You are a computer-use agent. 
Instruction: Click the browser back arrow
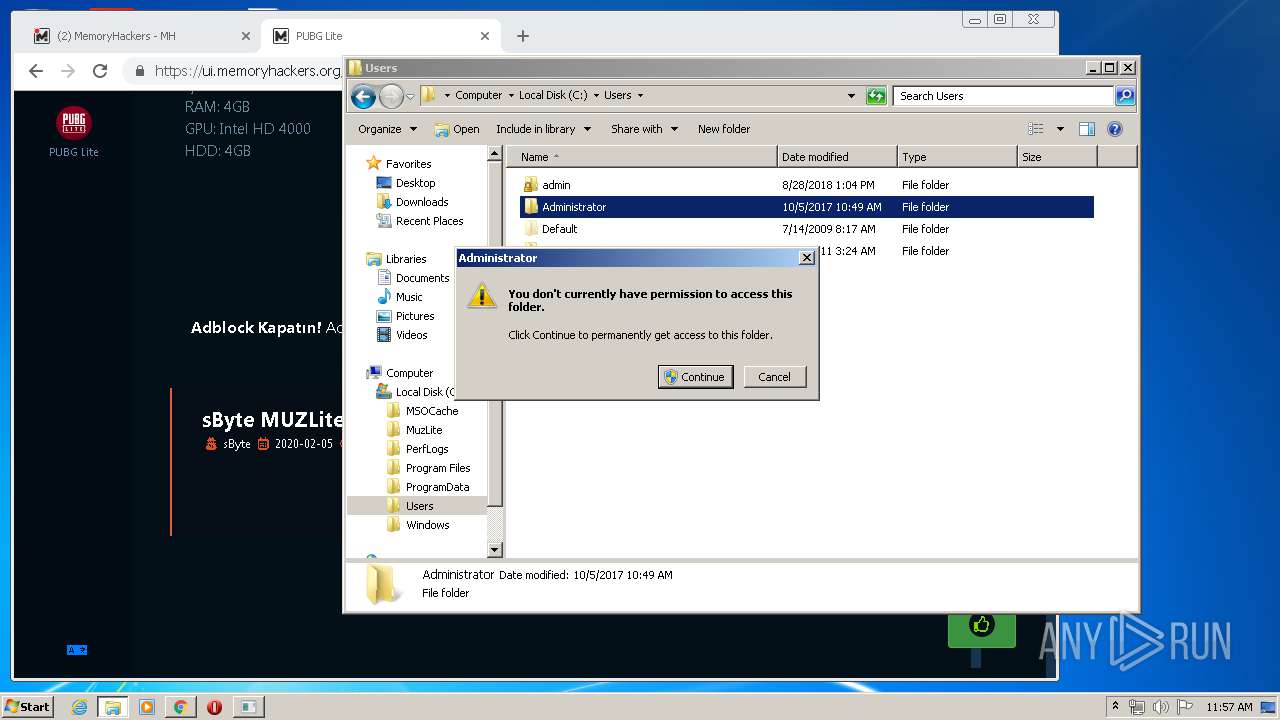(x=36, y=71)
